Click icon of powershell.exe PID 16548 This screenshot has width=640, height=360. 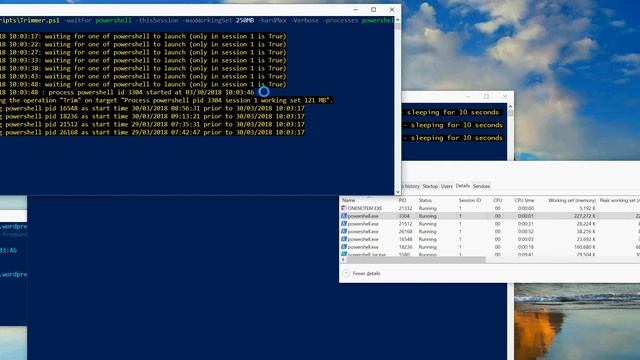[344, 239]
